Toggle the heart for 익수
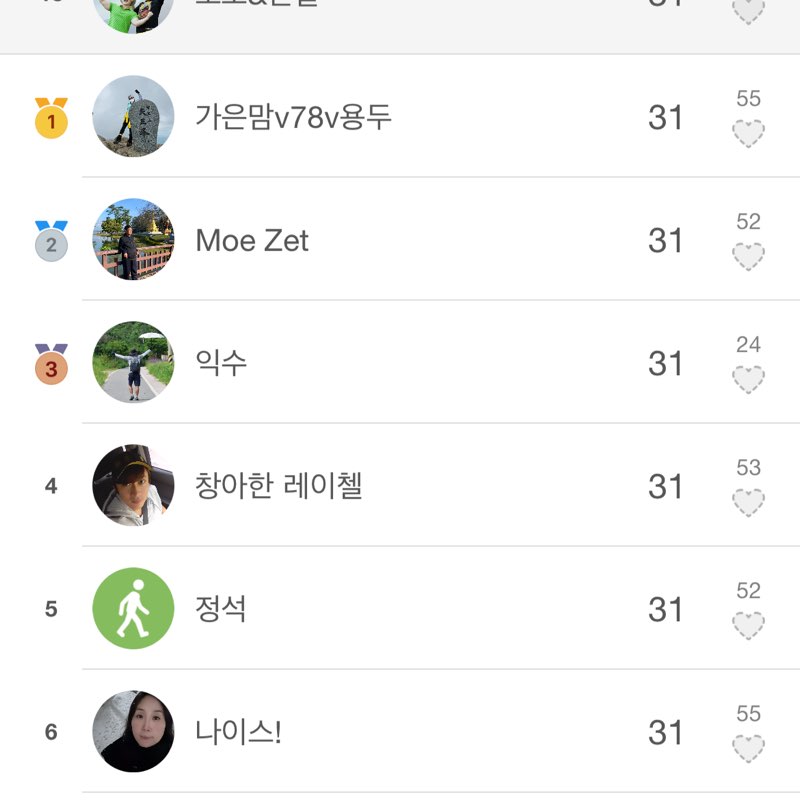This screenshot has width=800, height=801. (748, 379)
